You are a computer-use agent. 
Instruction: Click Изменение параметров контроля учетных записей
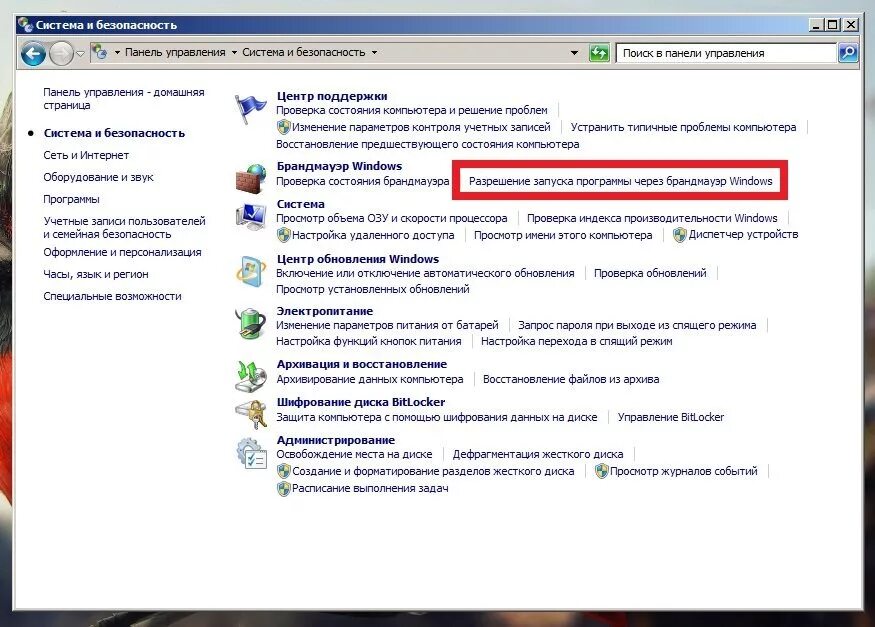tap(421, 127)
